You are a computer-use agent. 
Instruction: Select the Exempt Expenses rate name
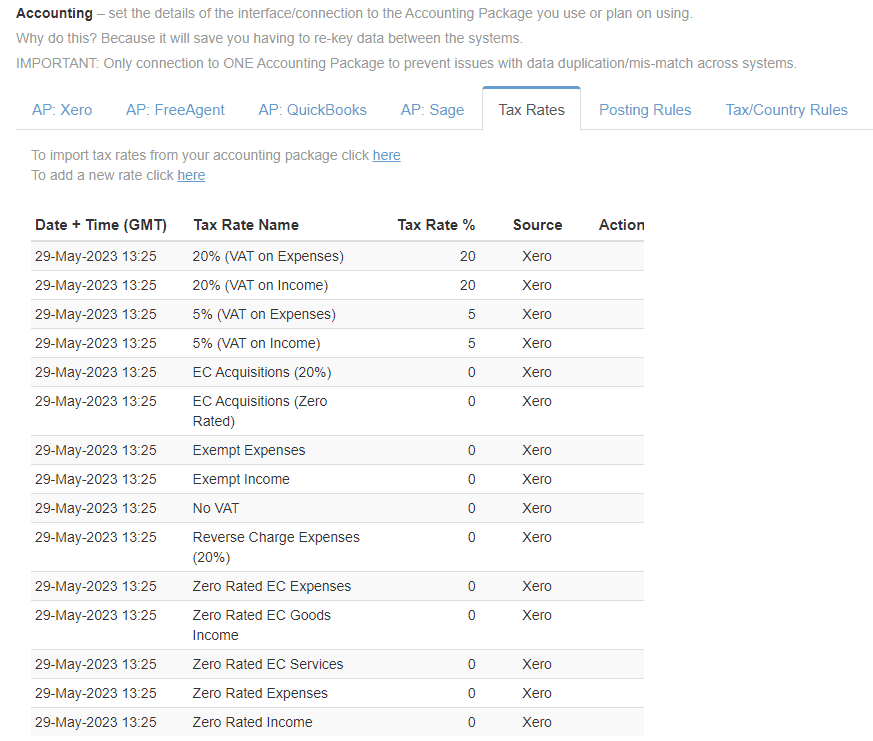pos(249,450)
